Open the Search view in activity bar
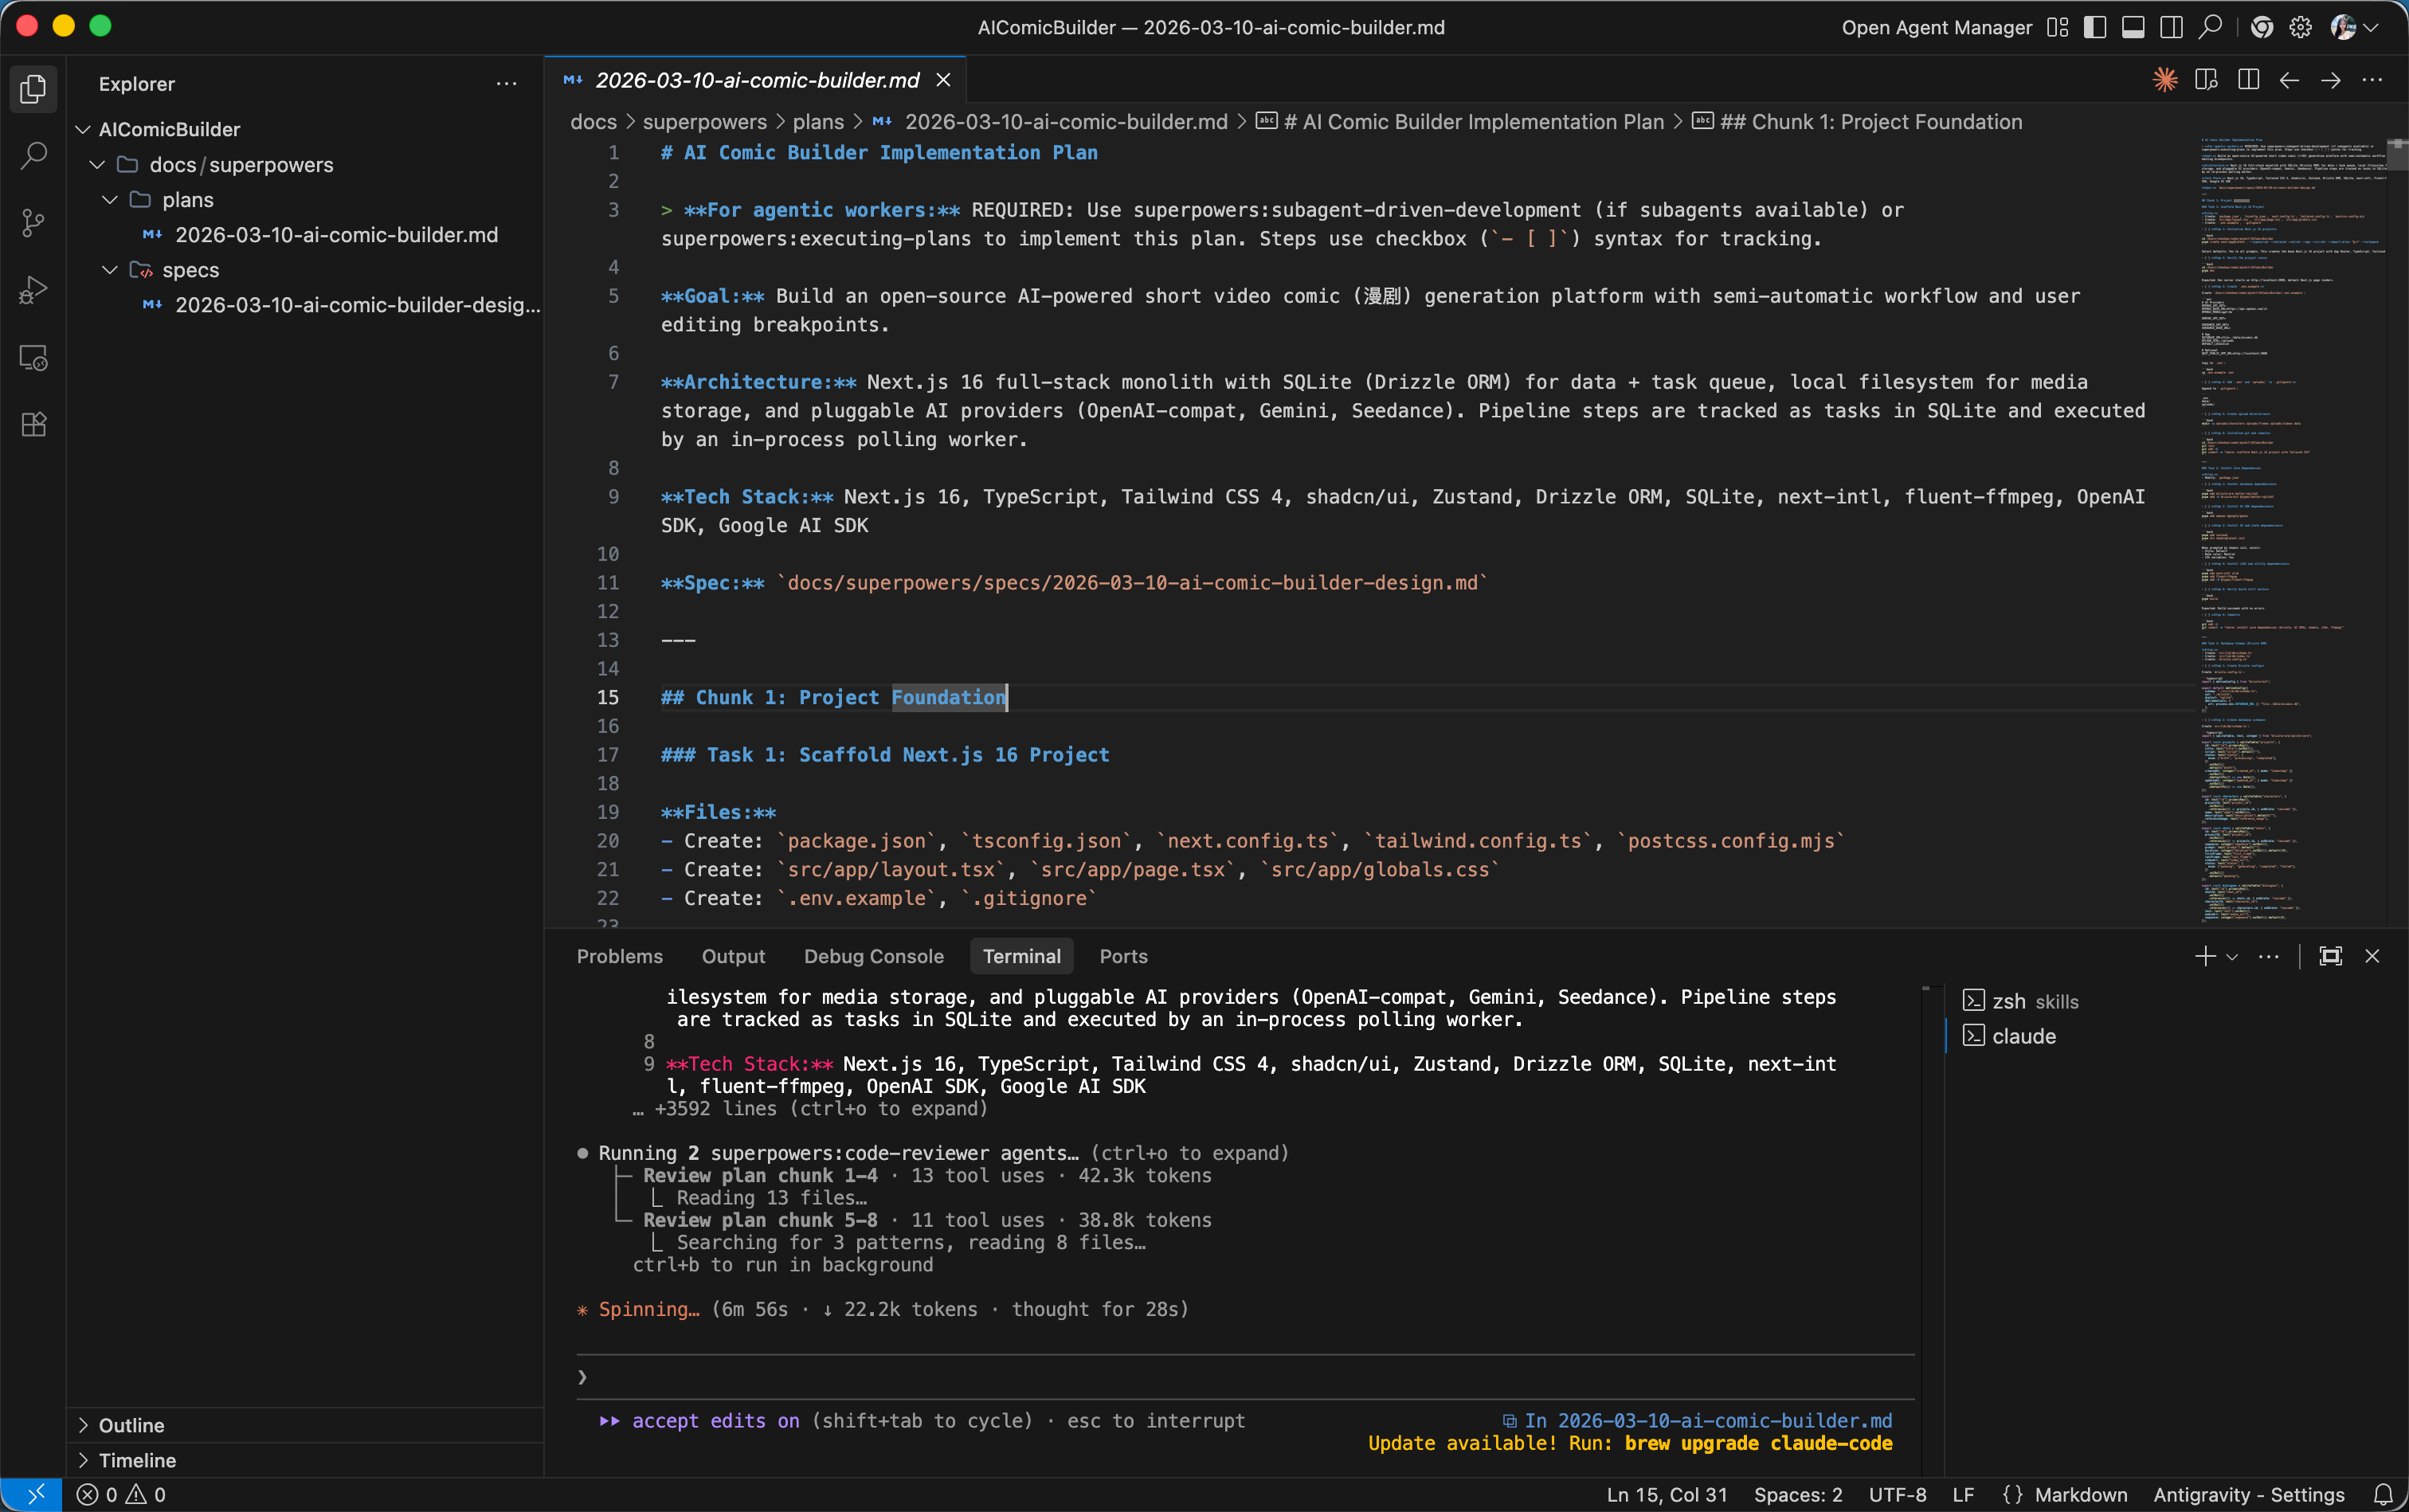2409x1512 pixels. (33, 156)
